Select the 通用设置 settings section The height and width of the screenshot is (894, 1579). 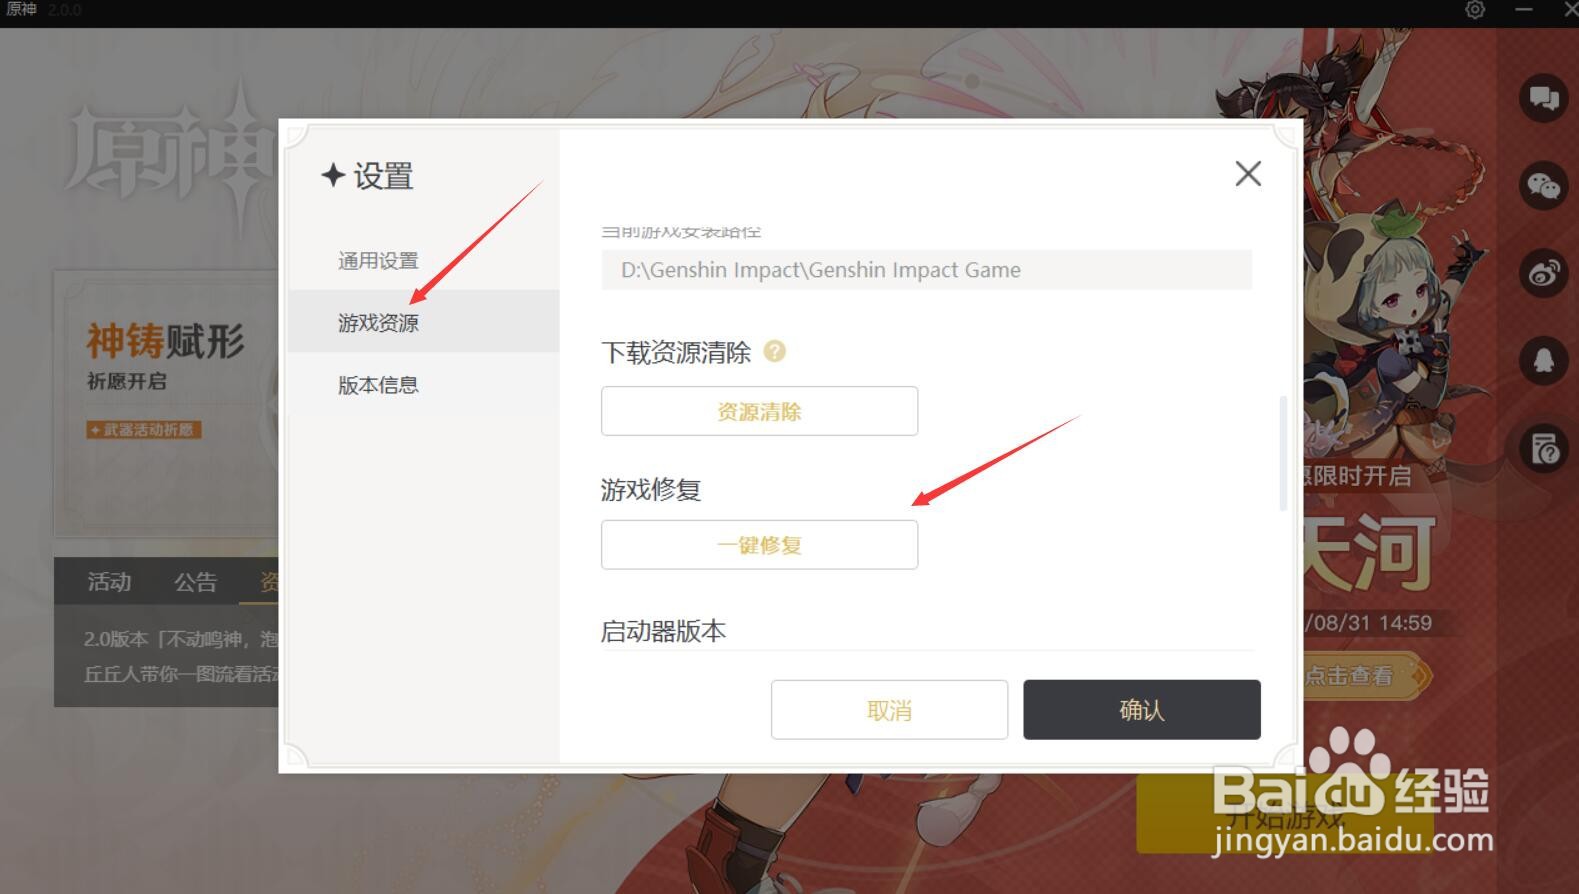pyautogui.click(x=378, y=261)
